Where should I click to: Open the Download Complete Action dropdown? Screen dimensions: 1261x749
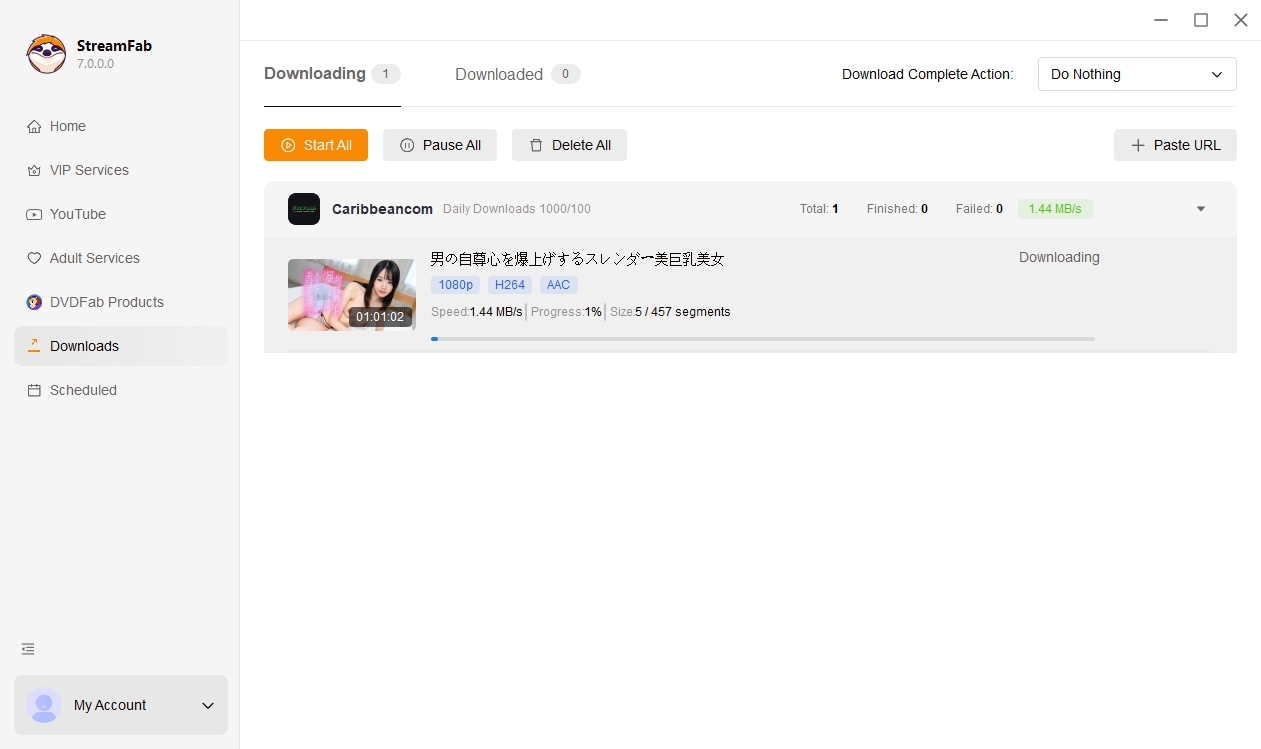point(1137,74)
